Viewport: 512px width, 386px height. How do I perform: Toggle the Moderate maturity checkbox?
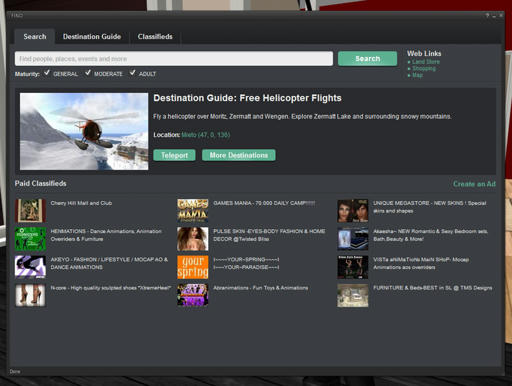click(x=88, y=73)
